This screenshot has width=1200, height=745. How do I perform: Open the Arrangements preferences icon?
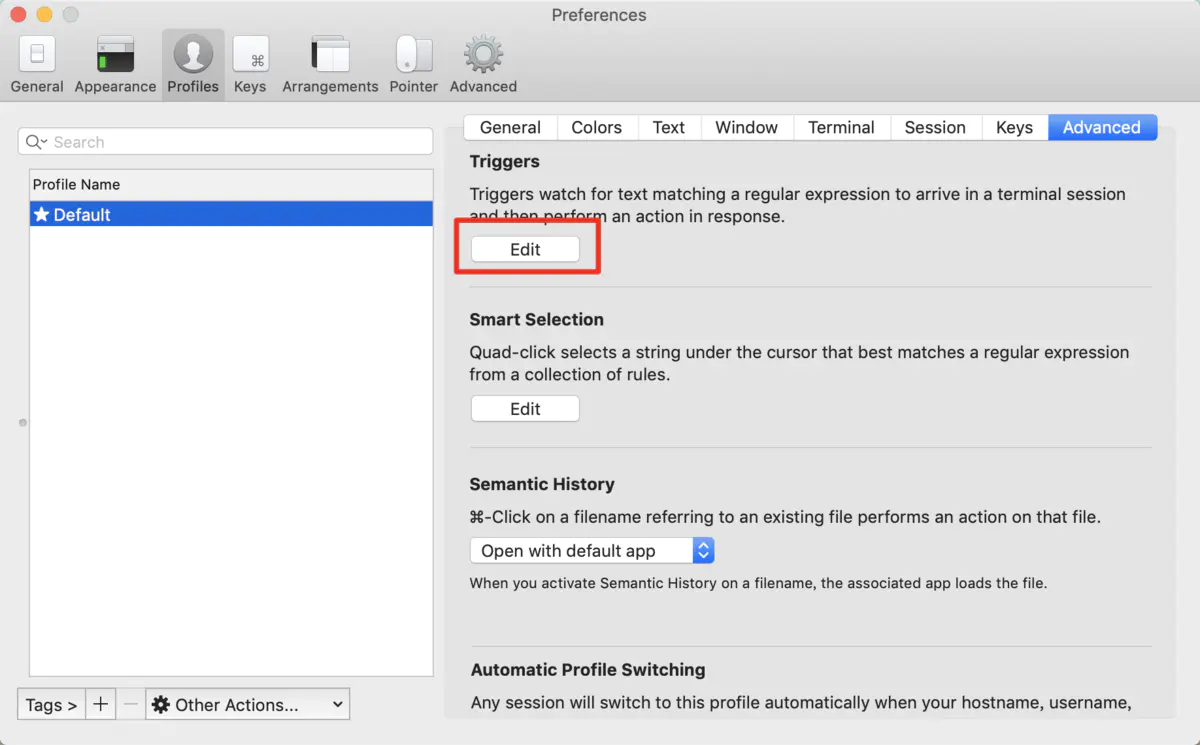tap(330, 64)
